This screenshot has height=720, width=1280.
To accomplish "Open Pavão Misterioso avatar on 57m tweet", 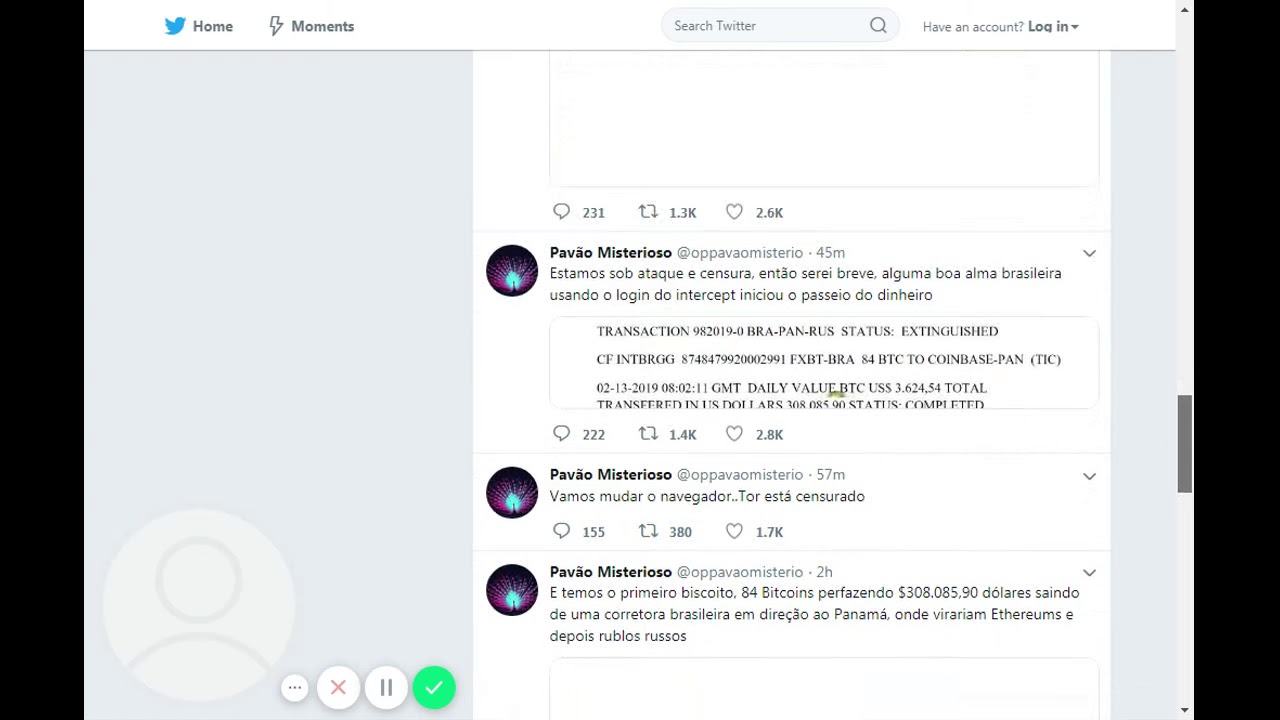I will [512, 493].
